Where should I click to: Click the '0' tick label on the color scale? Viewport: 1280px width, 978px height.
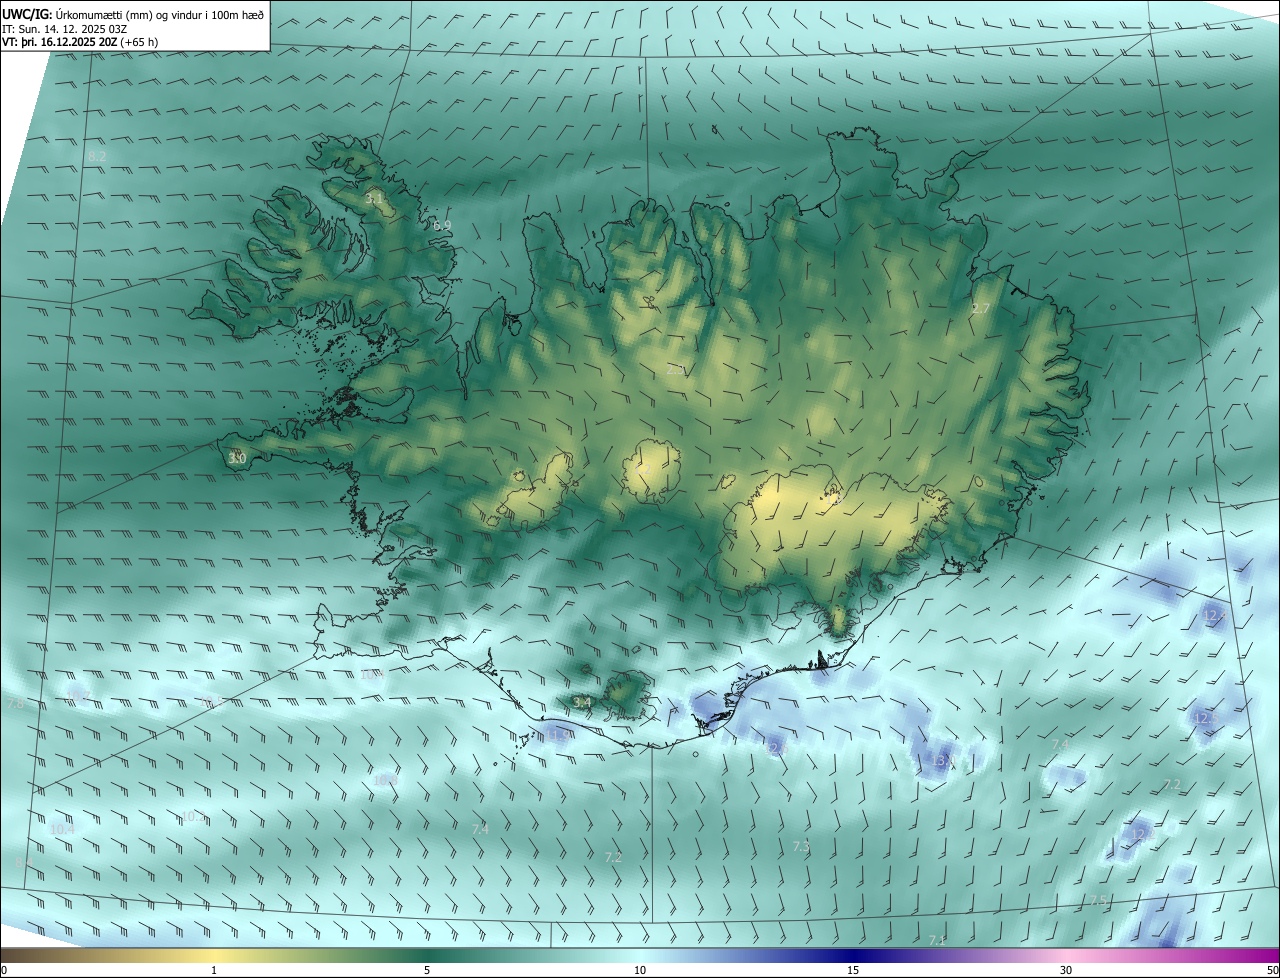pyautogui.click(x=4, y=970)
